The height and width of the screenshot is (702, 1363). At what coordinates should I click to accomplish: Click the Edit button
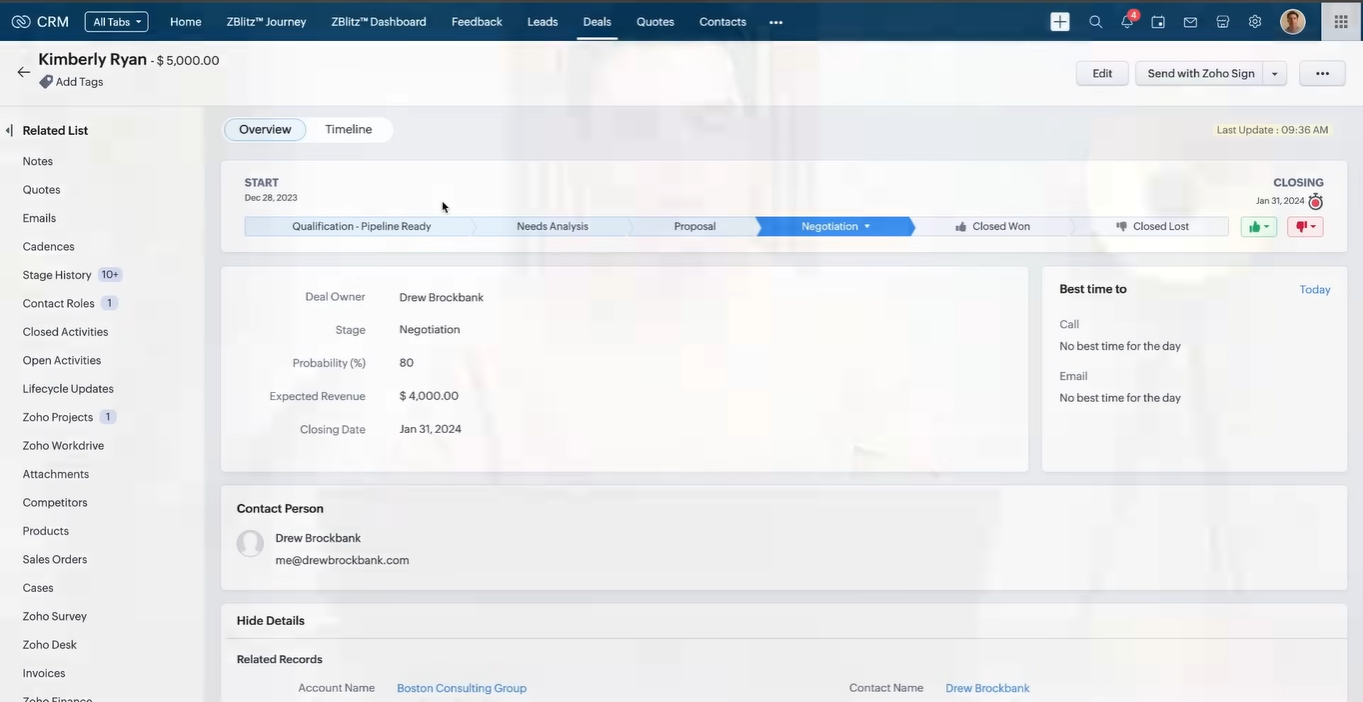point(1100,73)
